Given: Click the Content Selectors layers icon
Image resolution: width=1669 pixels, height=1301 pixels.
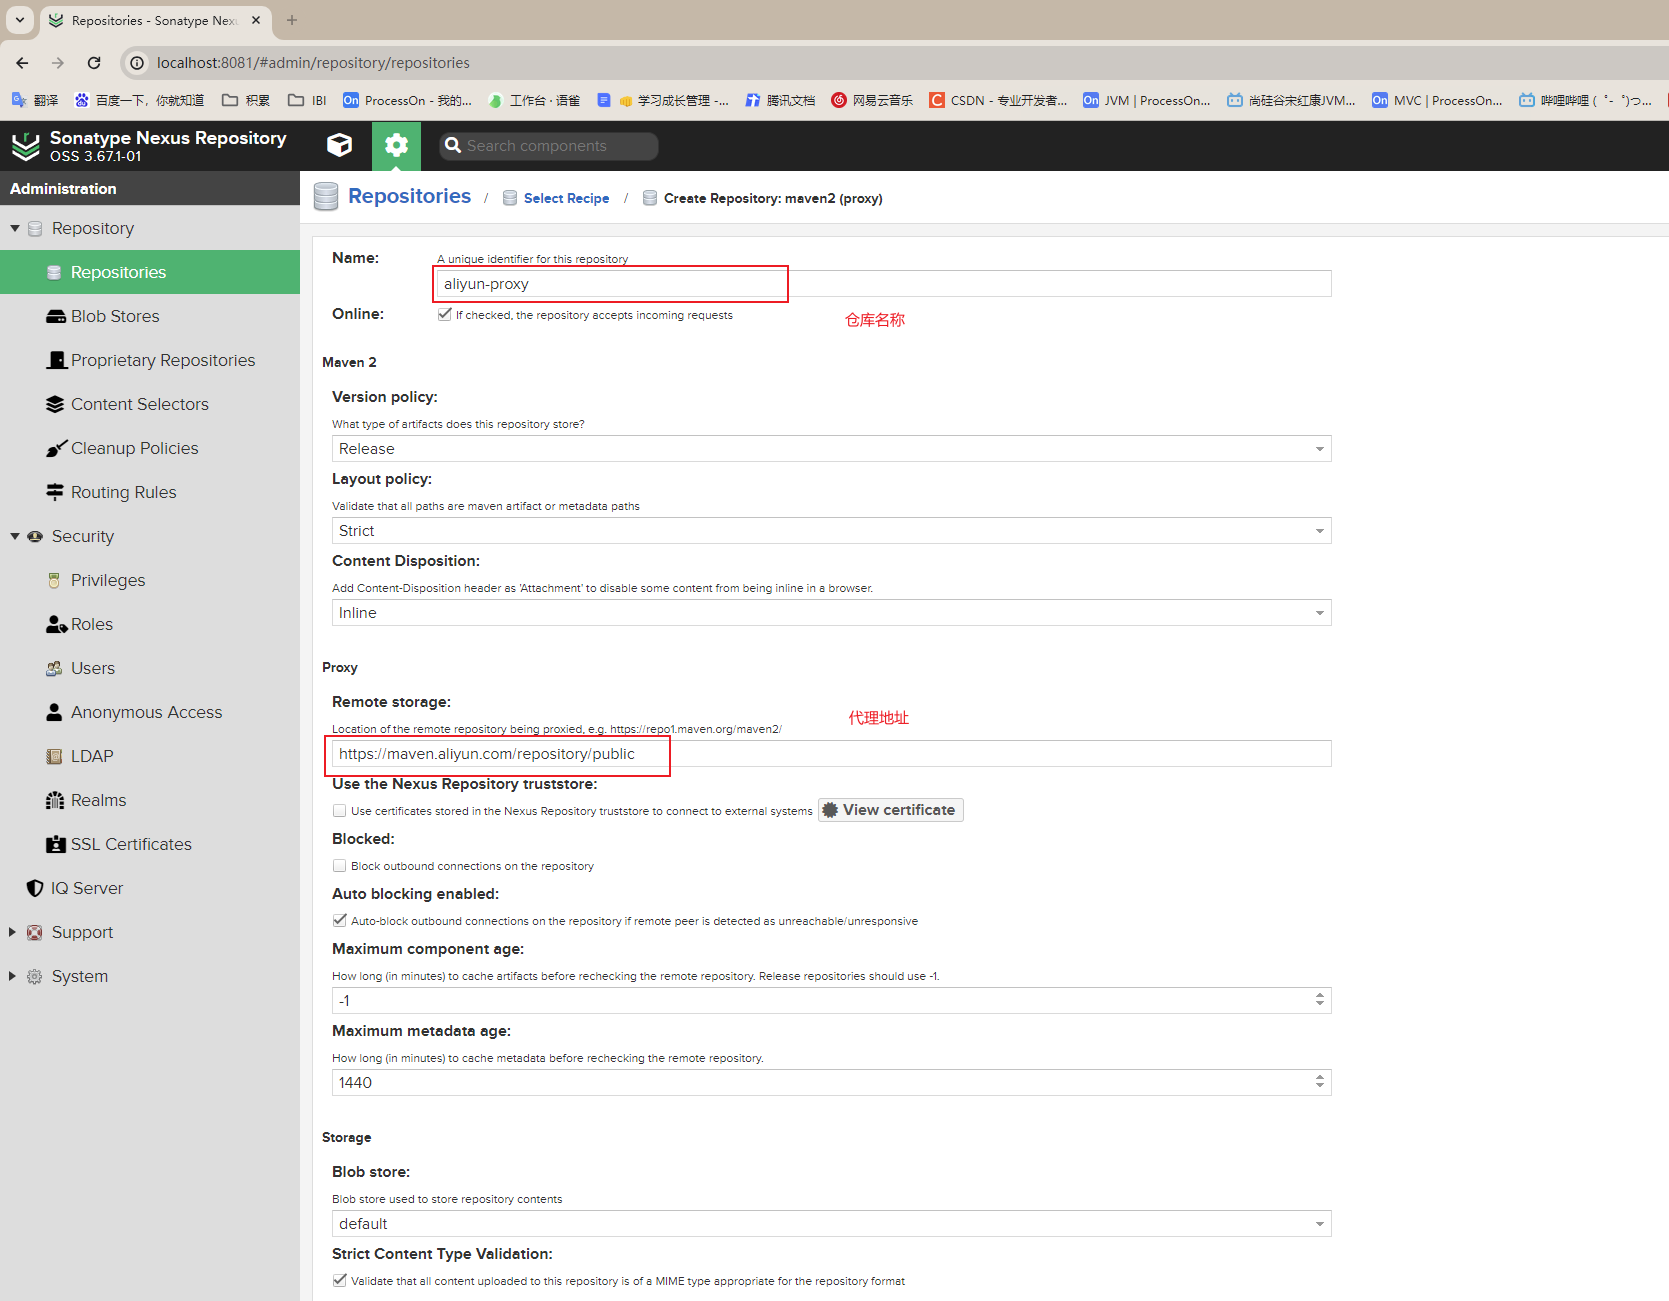Looking at the screenshot, I should click(x=56, y=404).
